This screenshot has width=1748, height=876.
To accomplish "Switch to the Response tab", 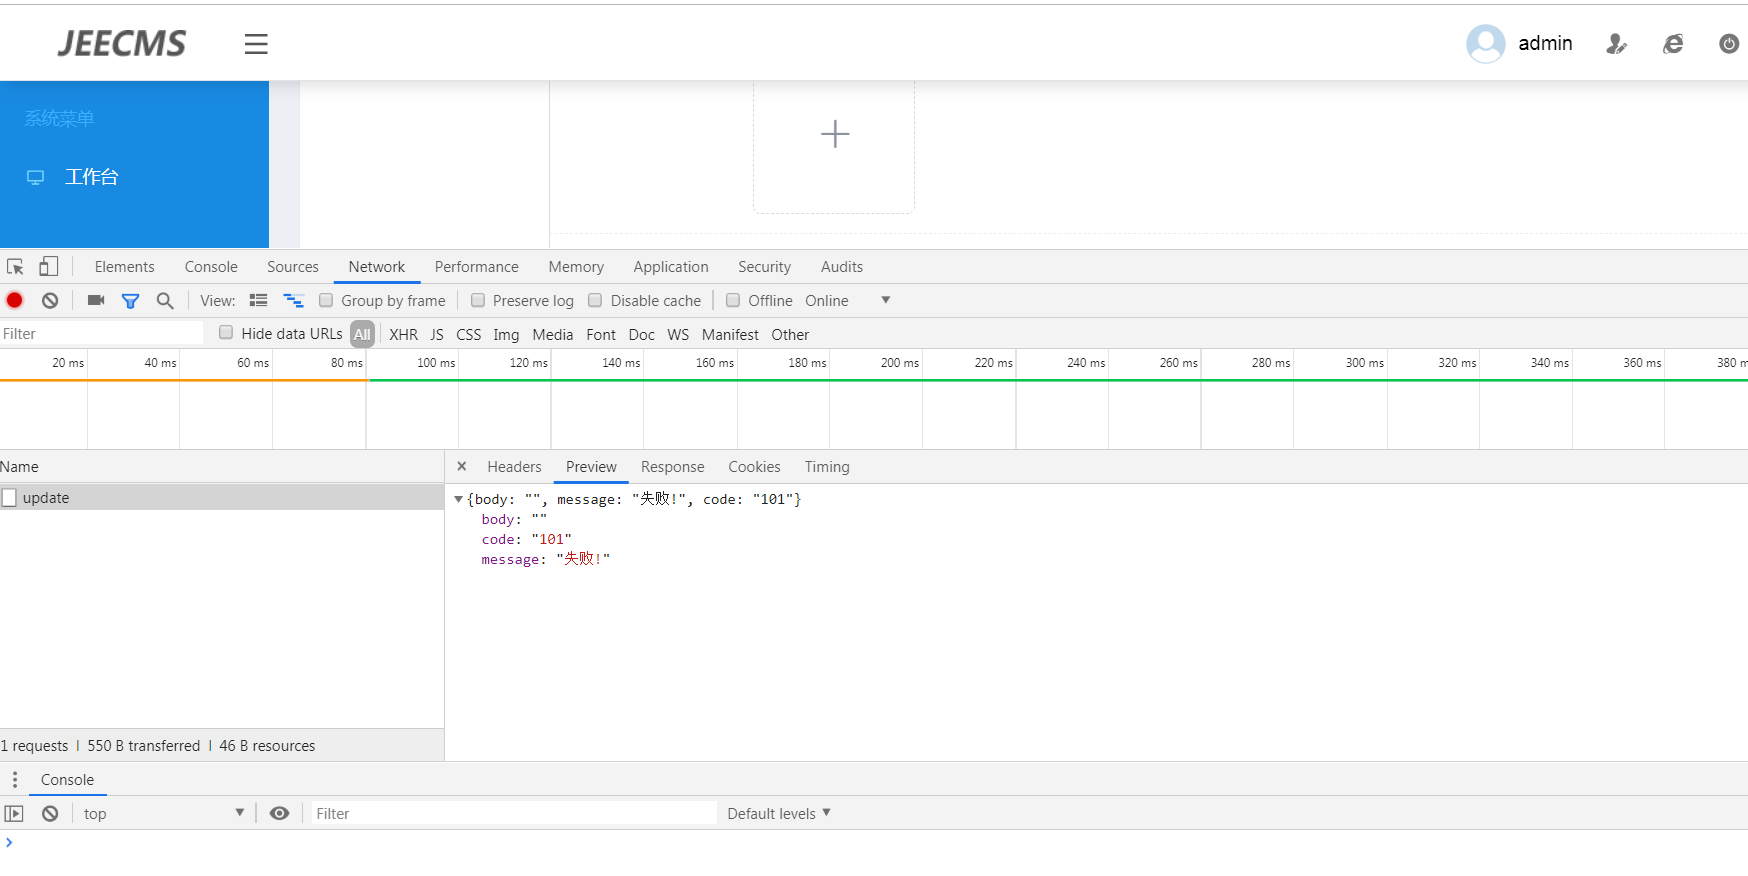I will [x=672, y=467].
